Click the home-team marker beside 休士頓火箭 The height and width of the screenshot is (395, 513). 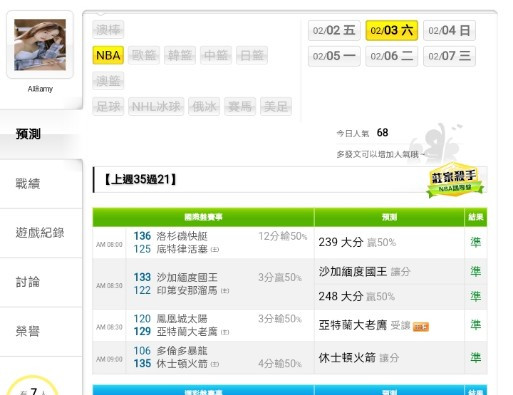(x=215, y=364)
